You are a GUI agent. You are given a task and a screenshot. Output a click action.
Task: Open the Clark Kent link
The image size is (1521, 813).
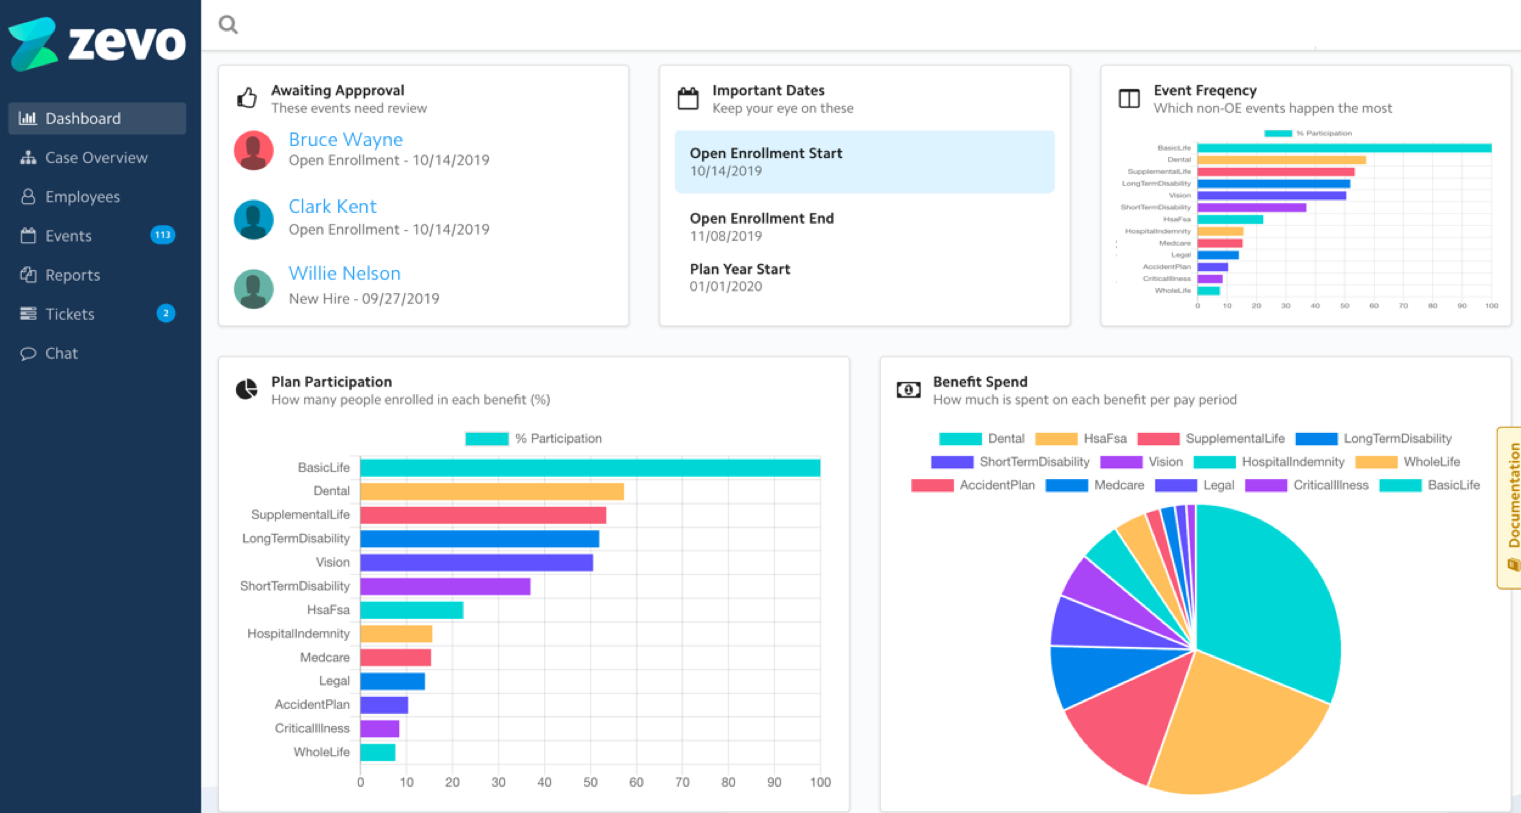[332, 207]
